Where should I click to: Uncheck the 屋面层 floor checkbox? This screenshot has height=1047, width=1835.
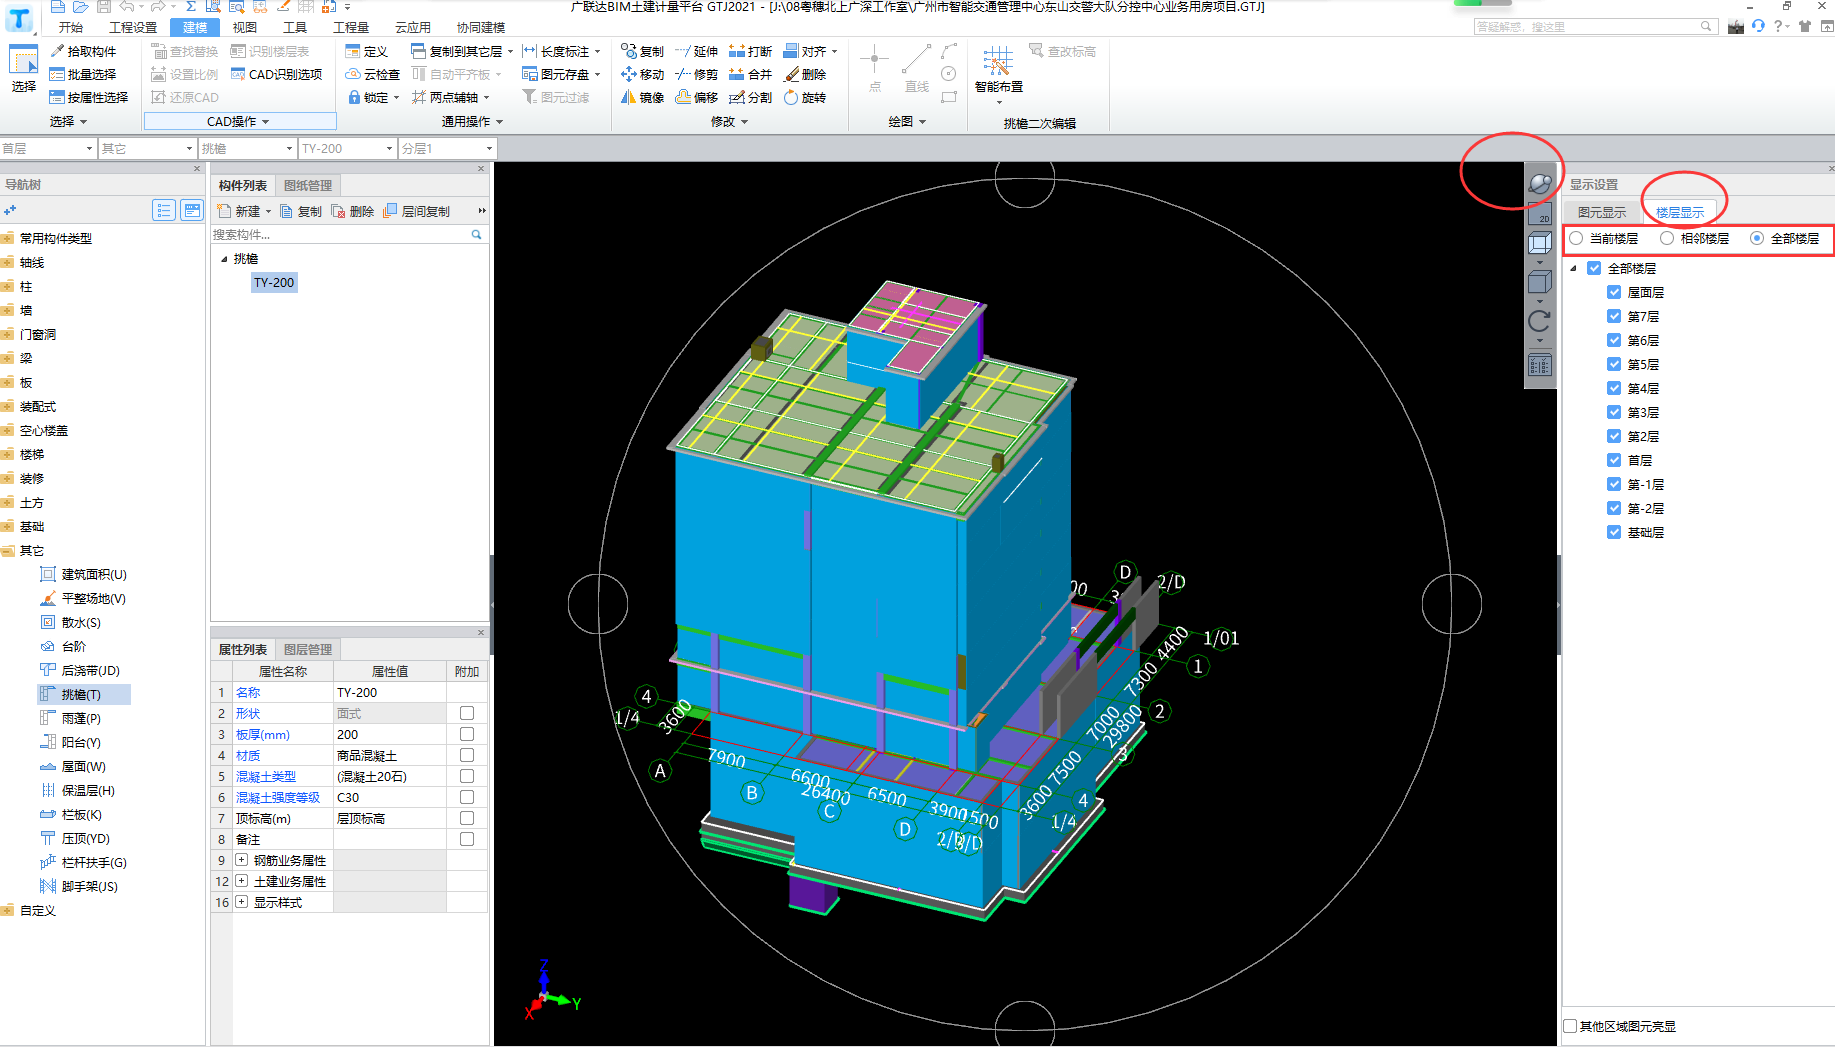point(1614,292)
